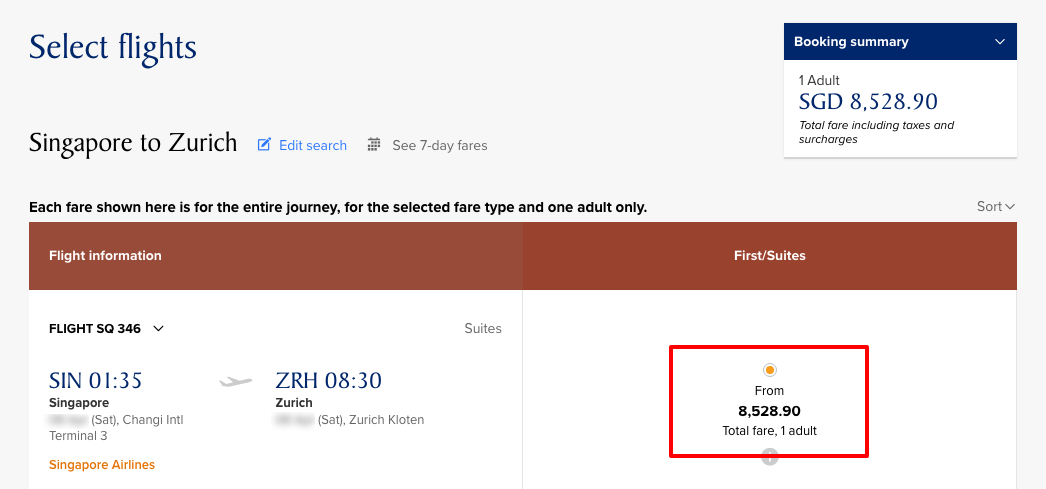The height and width of the screenshot is (489, 1046).
Task: Click the SIN 01:35 departure time
Action: [96, 381]
